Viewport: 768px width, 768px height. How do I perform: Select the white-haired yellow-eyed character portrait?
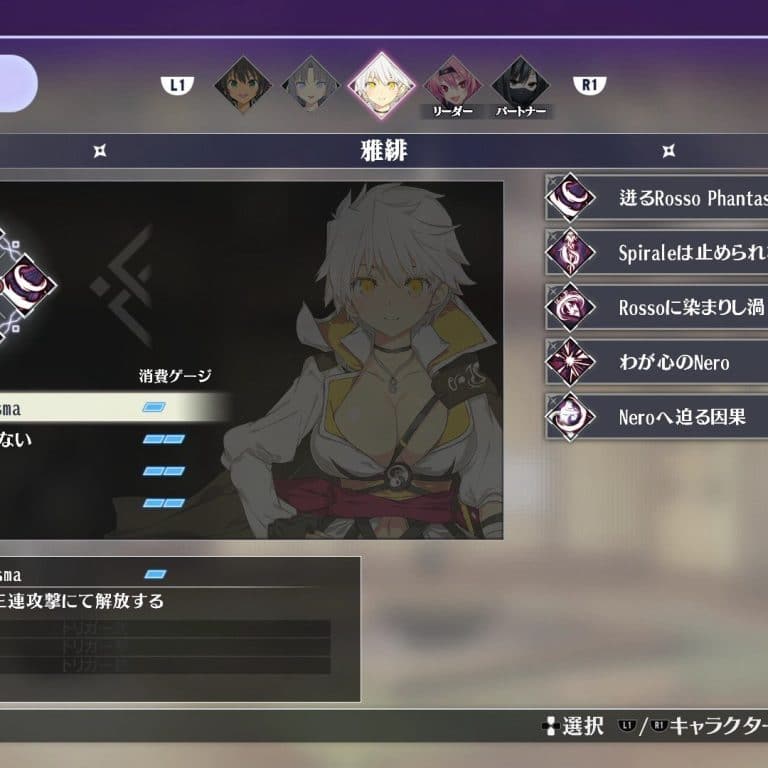(x=382, y=85)
